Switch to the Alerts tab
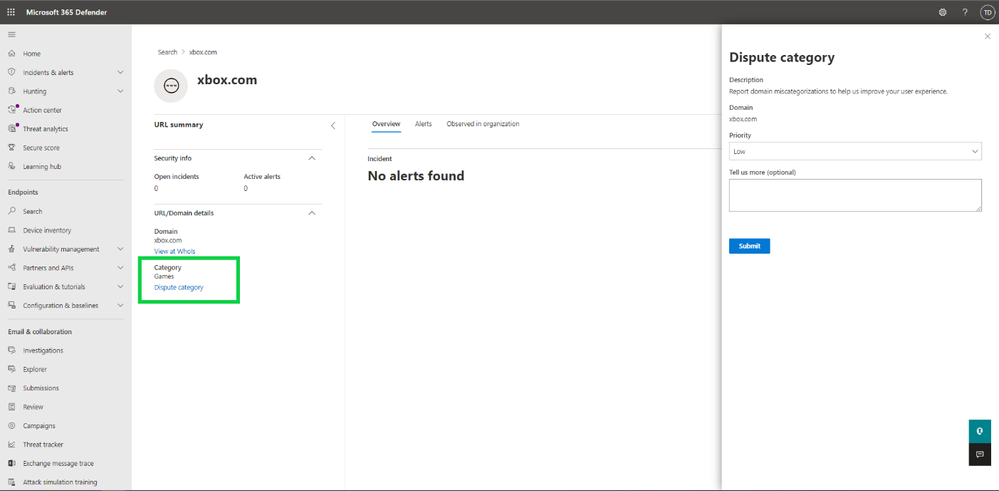 coord(423,124)
